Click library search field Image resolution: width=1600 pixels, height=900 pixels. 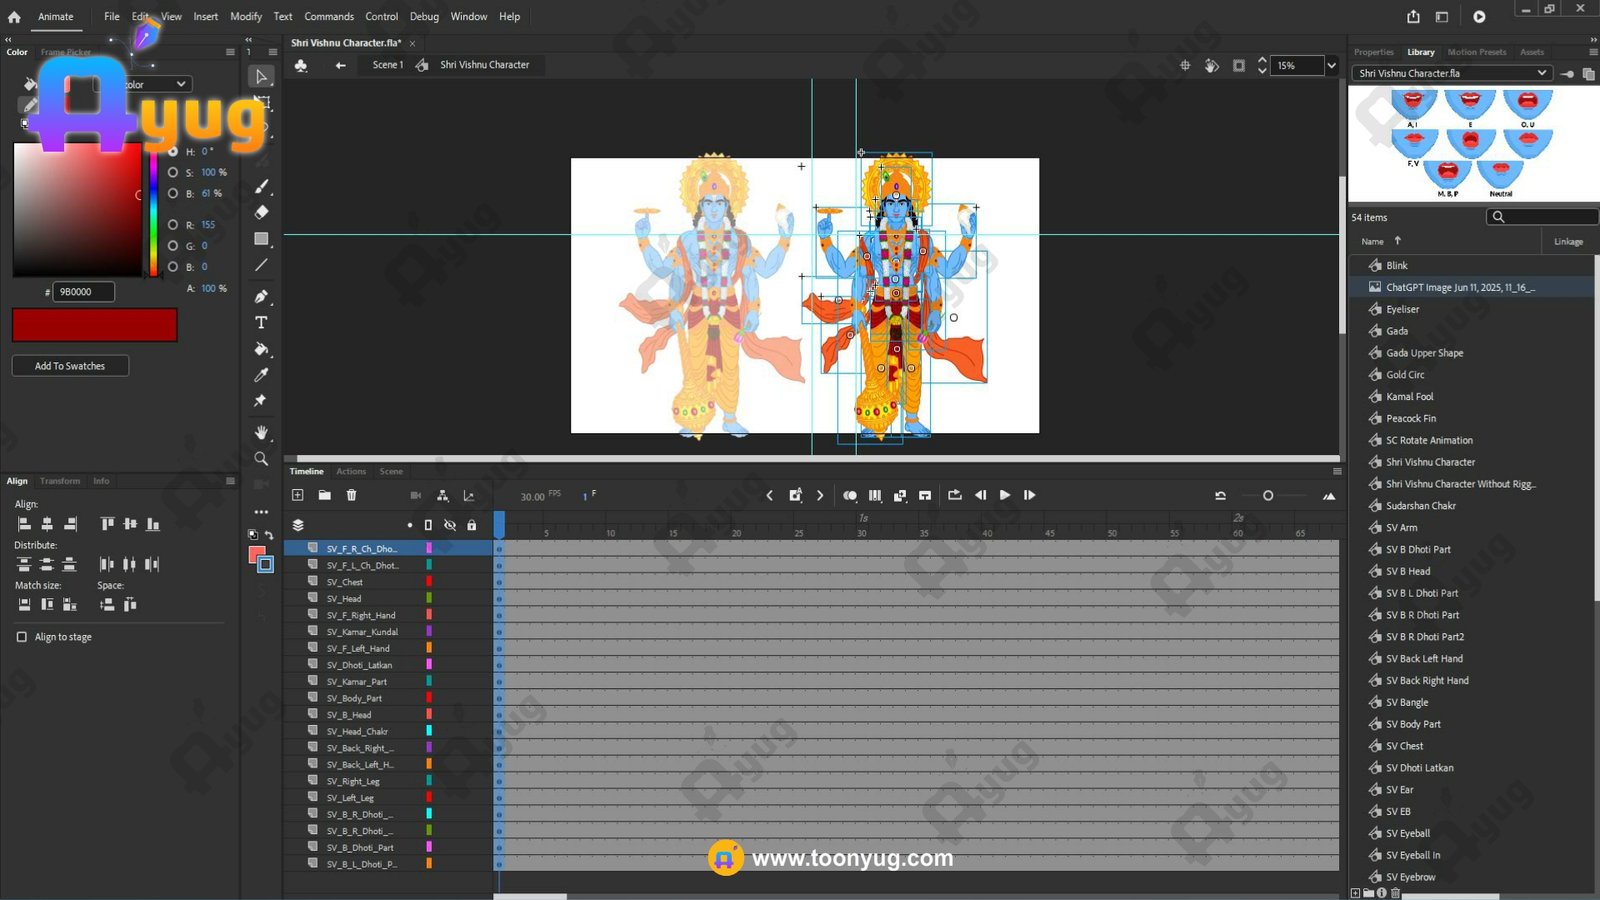(x=1541, y=217)
